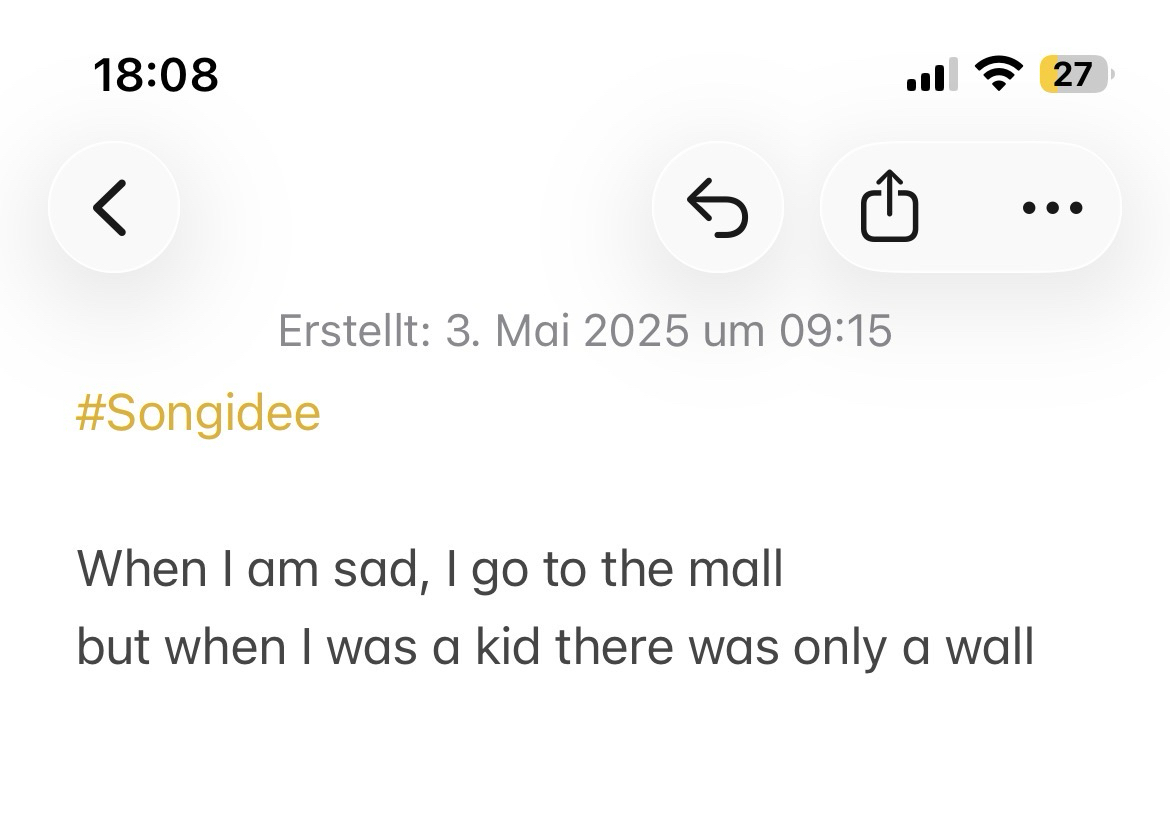The width and height of the screenshot is (1170, 834).
Task: Tap the back chevron button
Action: click(113, 207)
